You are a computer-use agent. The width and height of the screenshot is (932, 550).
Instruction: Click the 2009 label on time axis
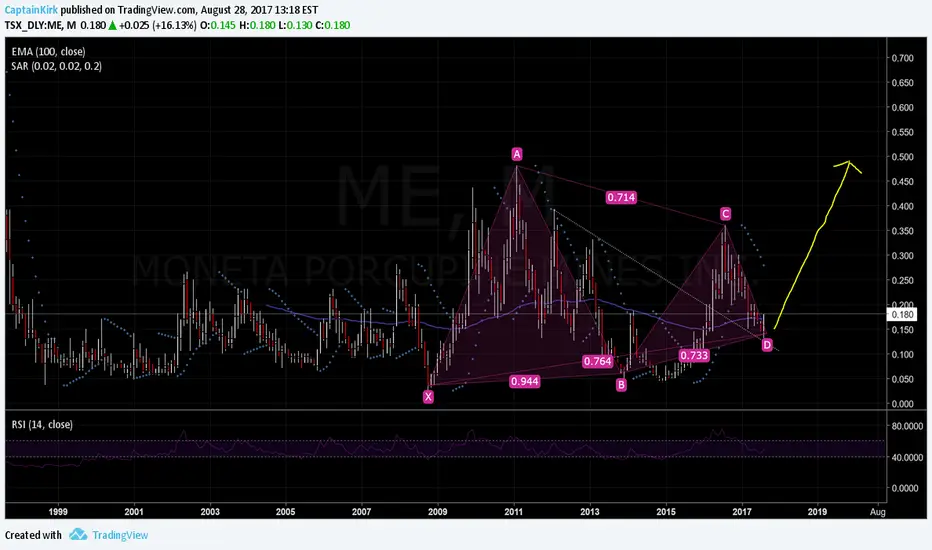437,511
